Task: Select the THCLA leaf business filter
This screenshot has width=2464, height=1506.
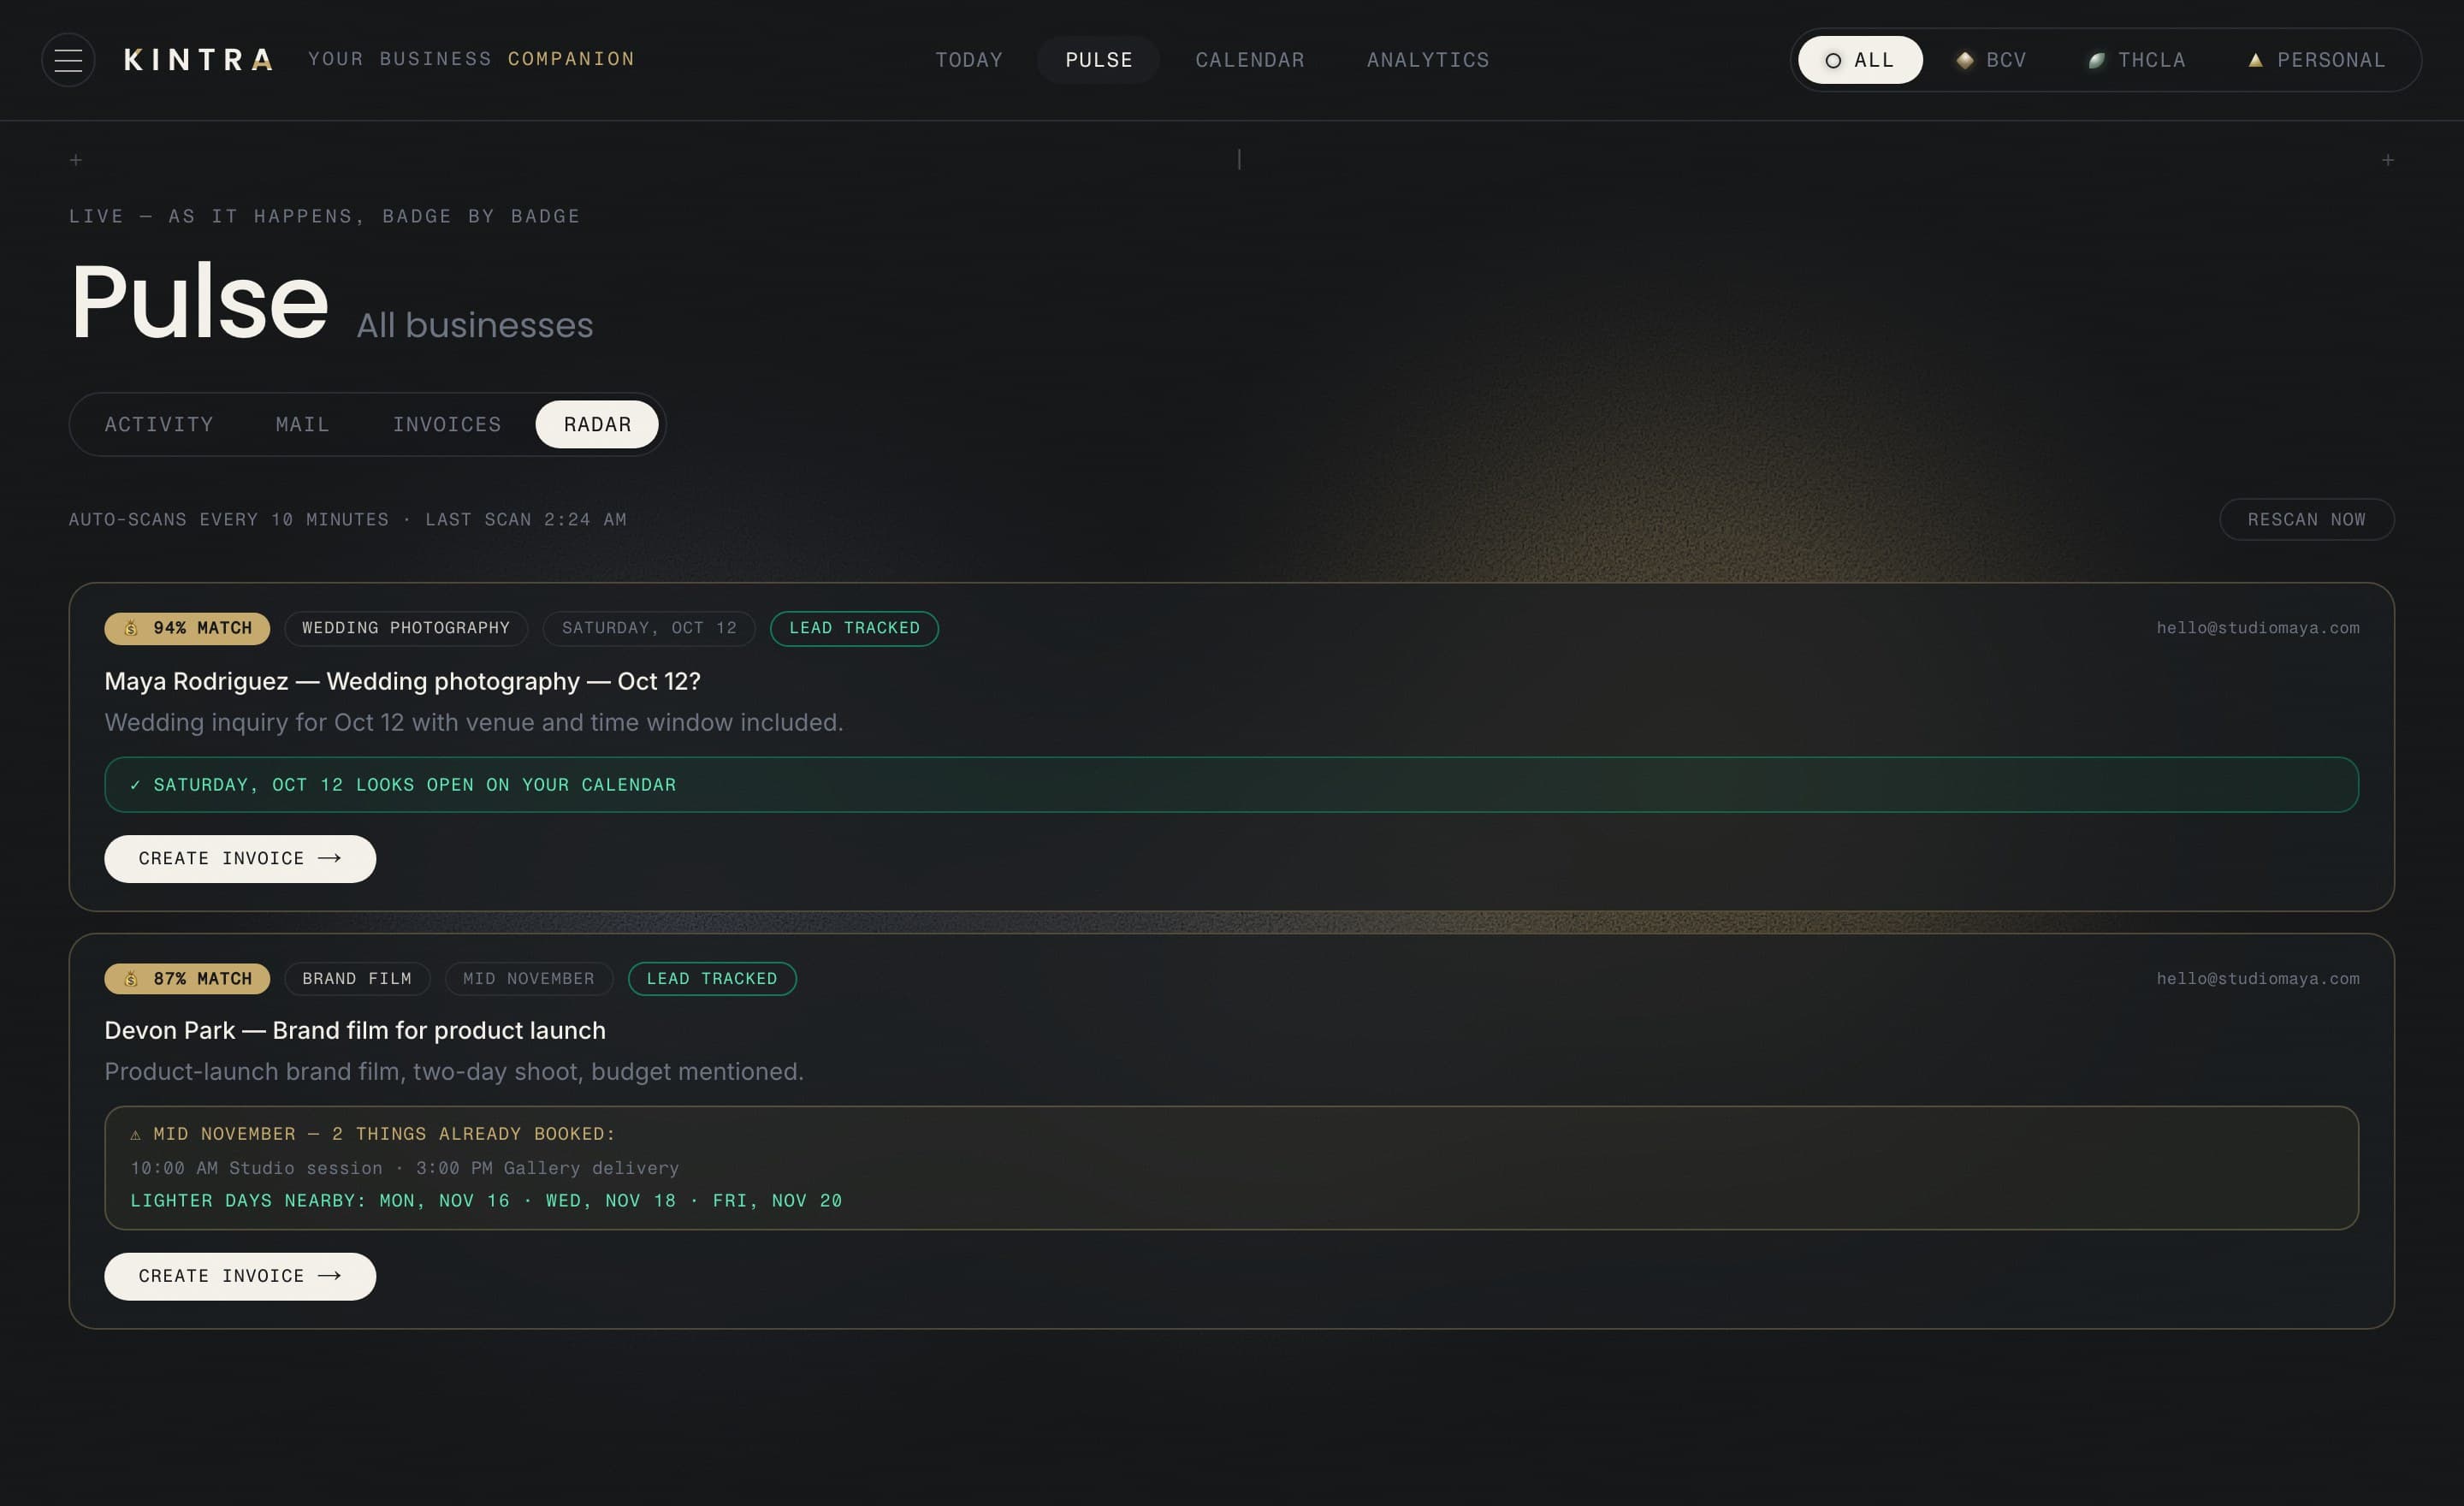Action: pos(2136,60)
